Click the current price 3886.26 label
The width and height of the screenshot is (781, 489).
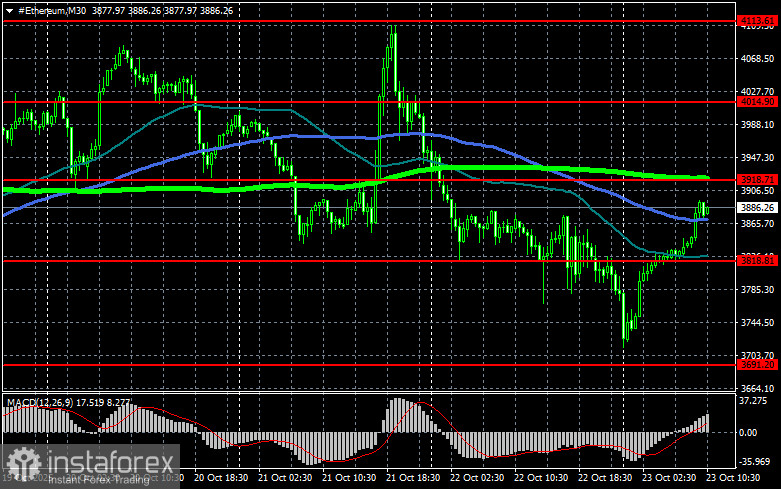(757, 207)
